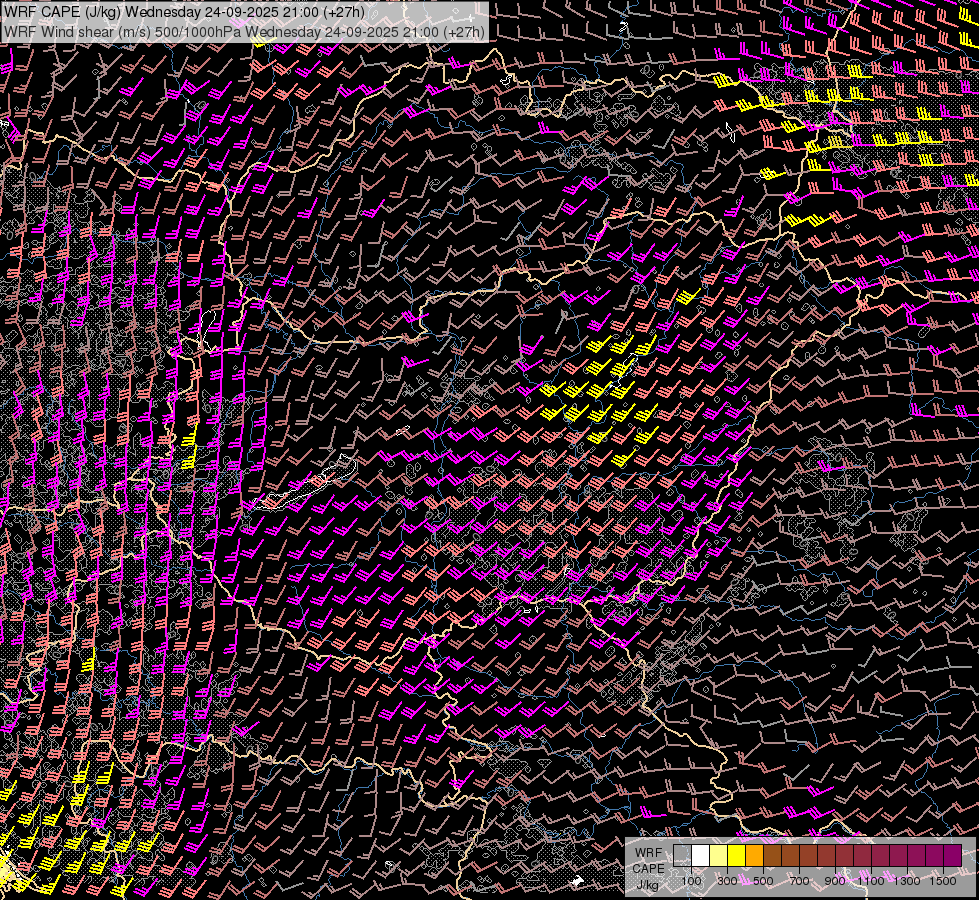Click the white swatch in the CAPE legend
Image resolution: width=979 pixels, height=900 pixels.
pos(701,856)
